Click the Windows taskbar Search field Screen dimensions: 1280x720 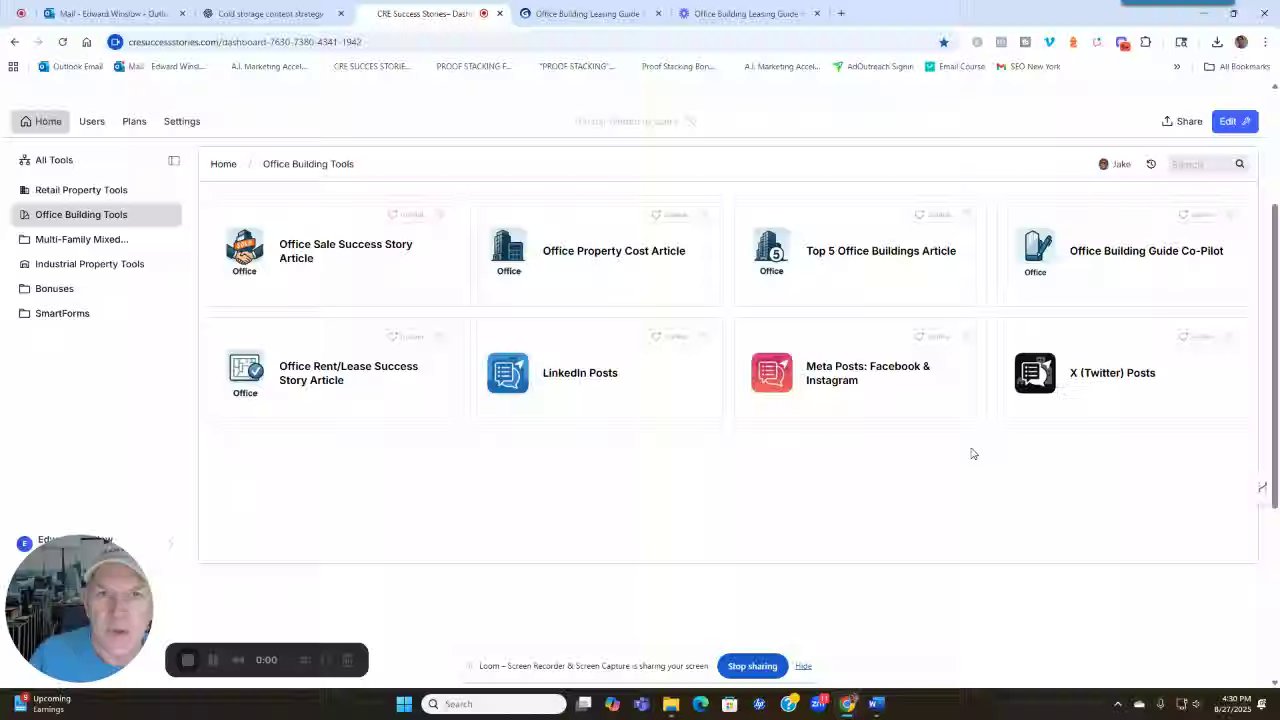point(494,704)
